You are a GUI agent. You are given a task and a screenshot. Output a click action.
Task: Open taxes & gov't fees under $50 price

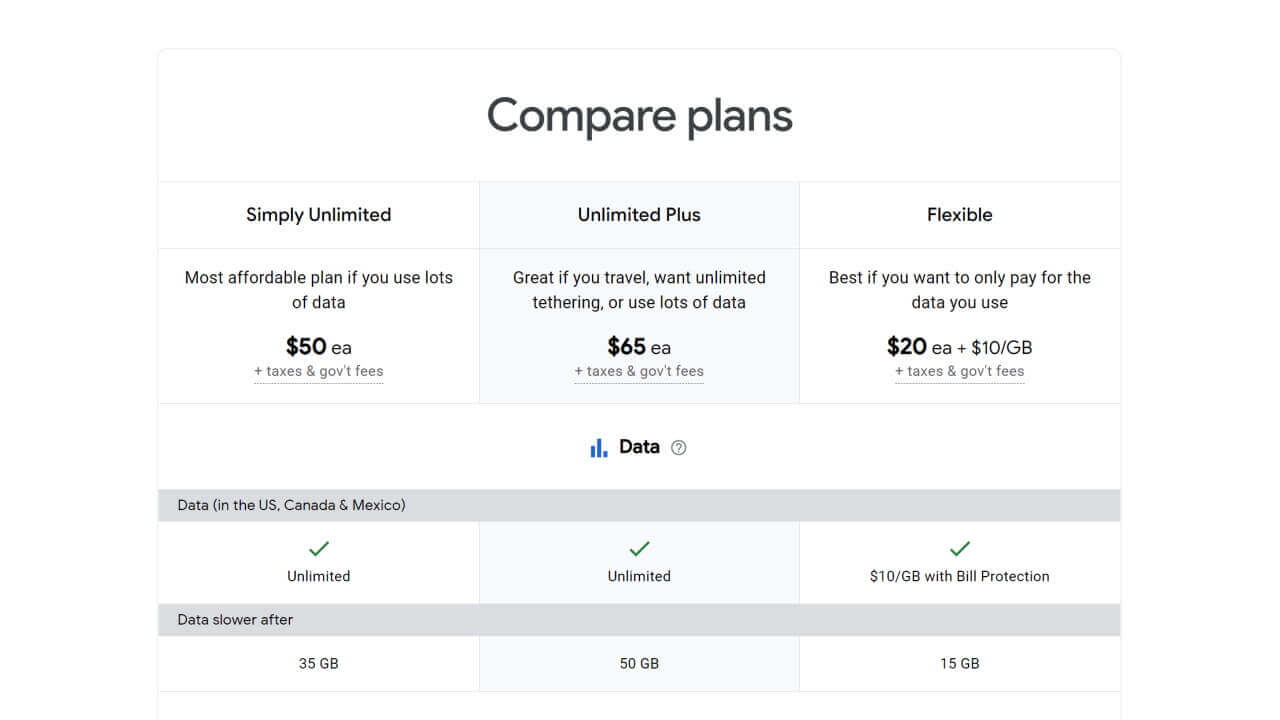[318, 371]
